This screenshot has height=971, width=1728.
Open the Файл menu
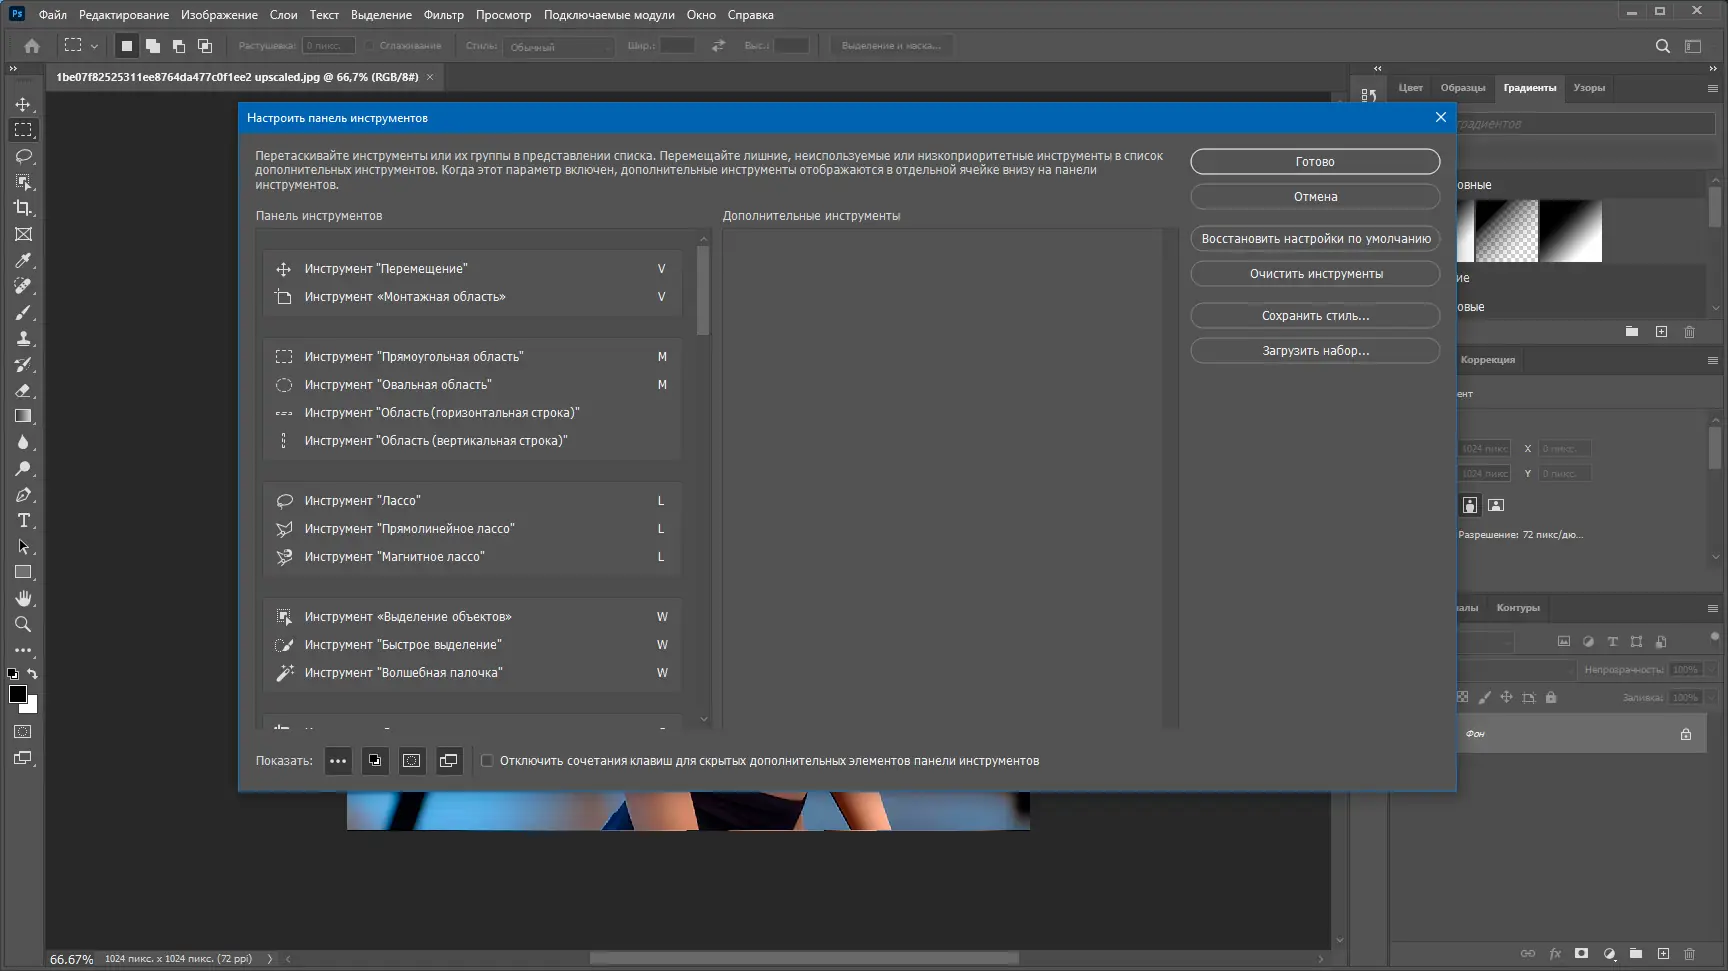point(53,15)
